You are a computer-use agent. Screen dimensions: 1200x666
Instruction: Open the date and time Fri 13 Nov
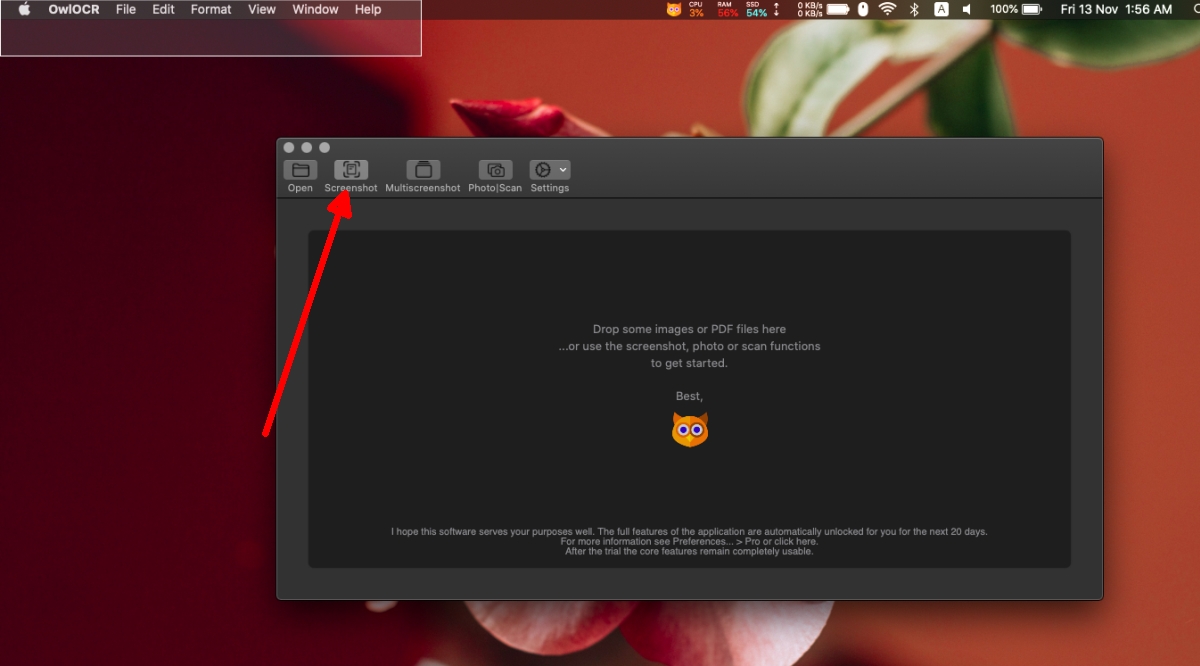pyautogui.click(x=1116, y=9)
